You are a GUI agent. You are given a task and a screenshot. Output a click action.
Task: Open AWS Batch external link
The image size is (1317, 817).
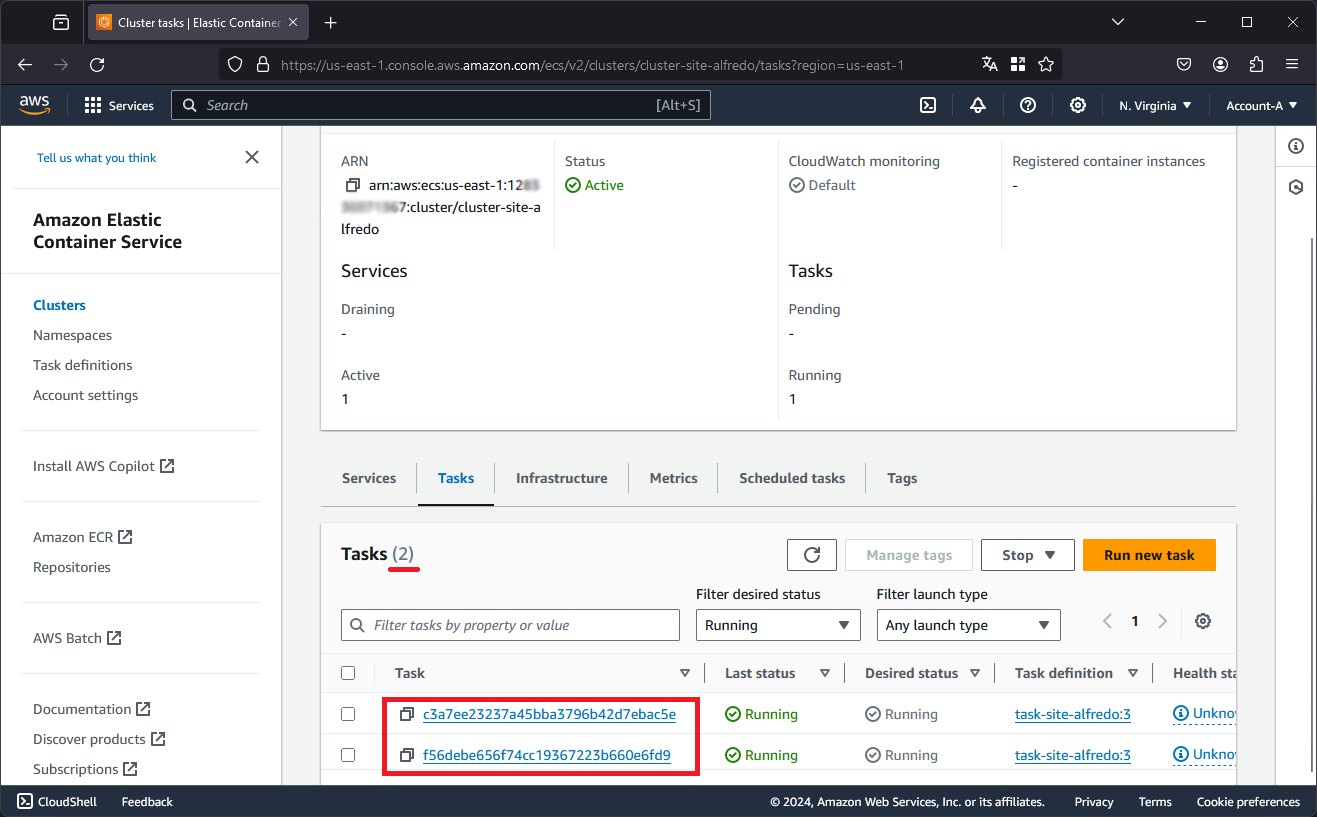coord(77,638)
